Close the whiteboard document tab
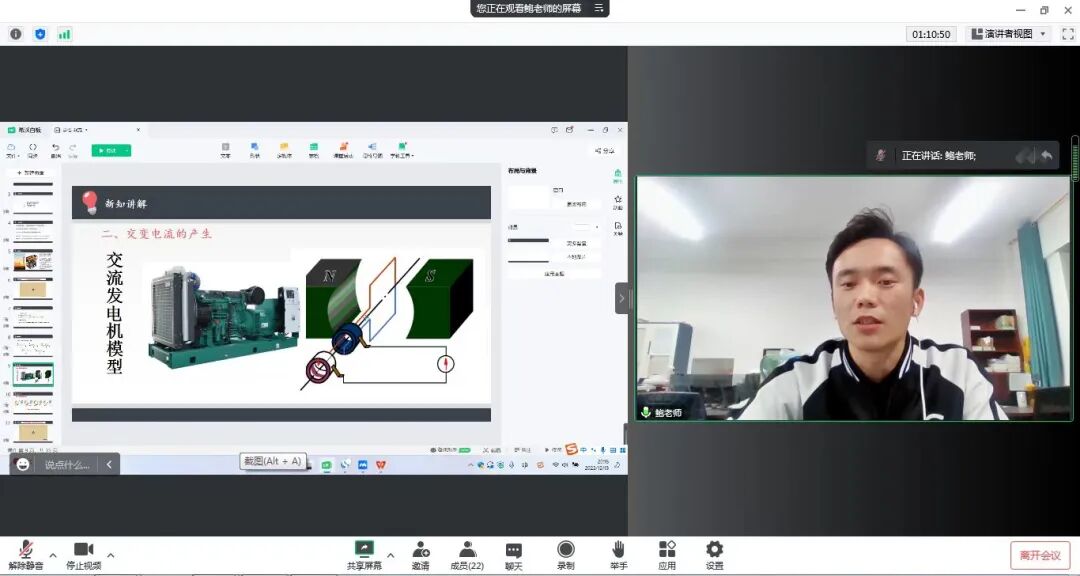Image resolution: width=1080 pixels, height=576 pixels. click(x=138, y=130)
